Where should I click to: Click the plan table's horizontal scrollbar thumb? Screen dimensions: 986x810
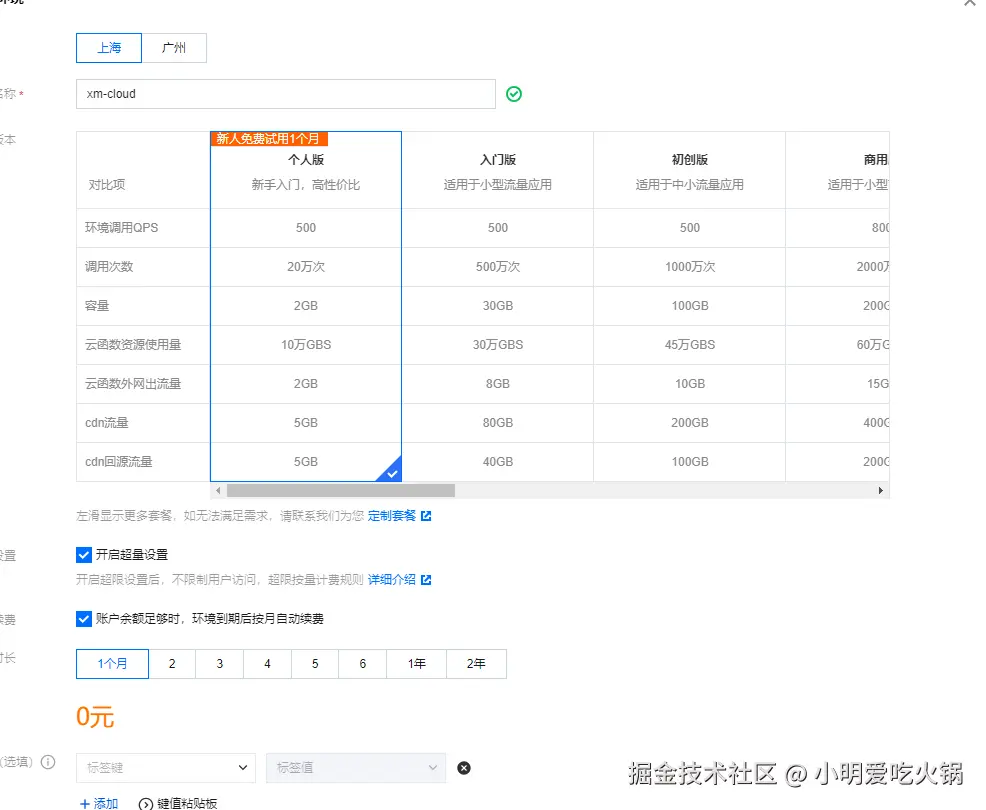(x=341, y=491)
